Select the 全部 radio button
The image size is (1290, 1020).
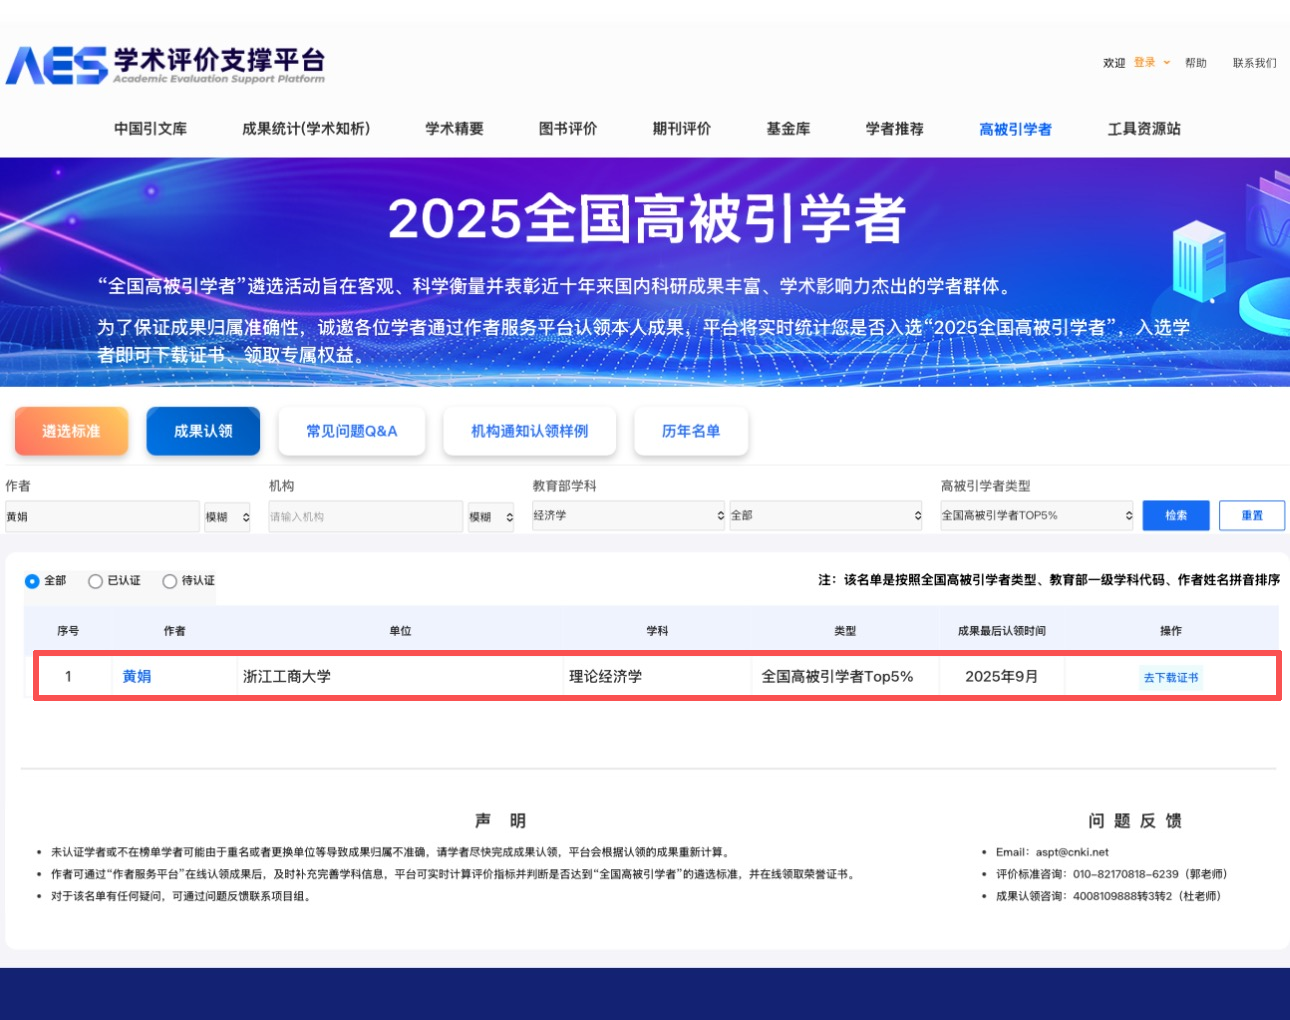(x=32, y=581)
